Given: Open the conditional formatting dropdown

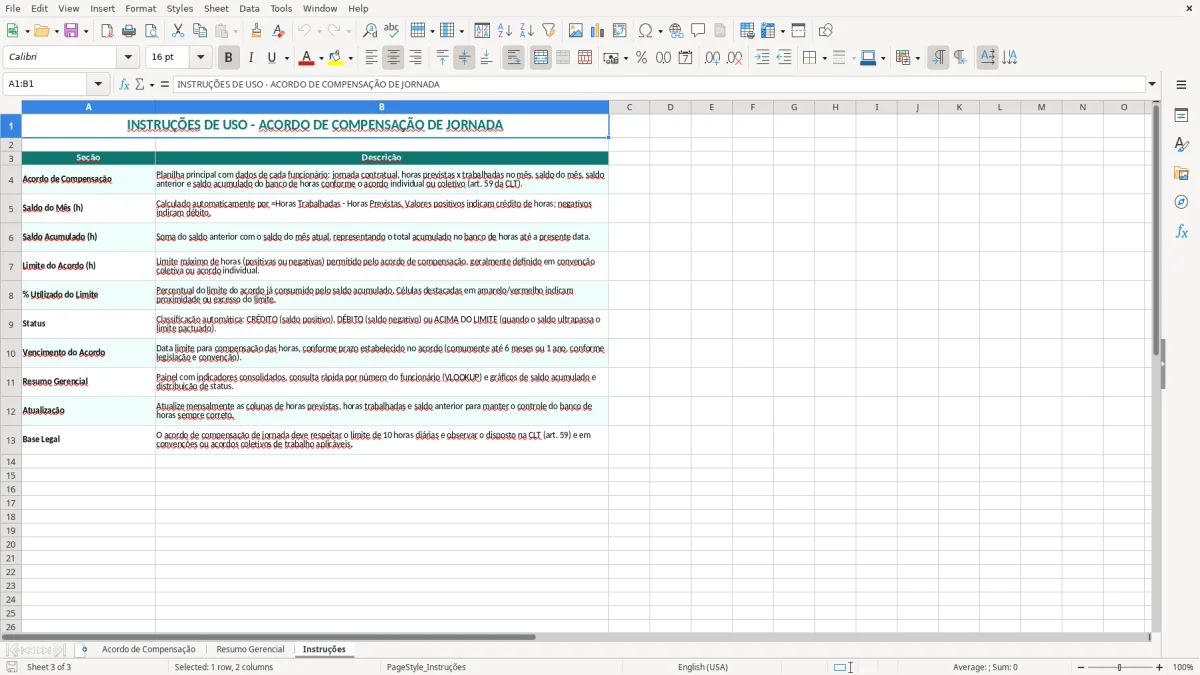Looking at the screenshot, I should tap(917, 58).
